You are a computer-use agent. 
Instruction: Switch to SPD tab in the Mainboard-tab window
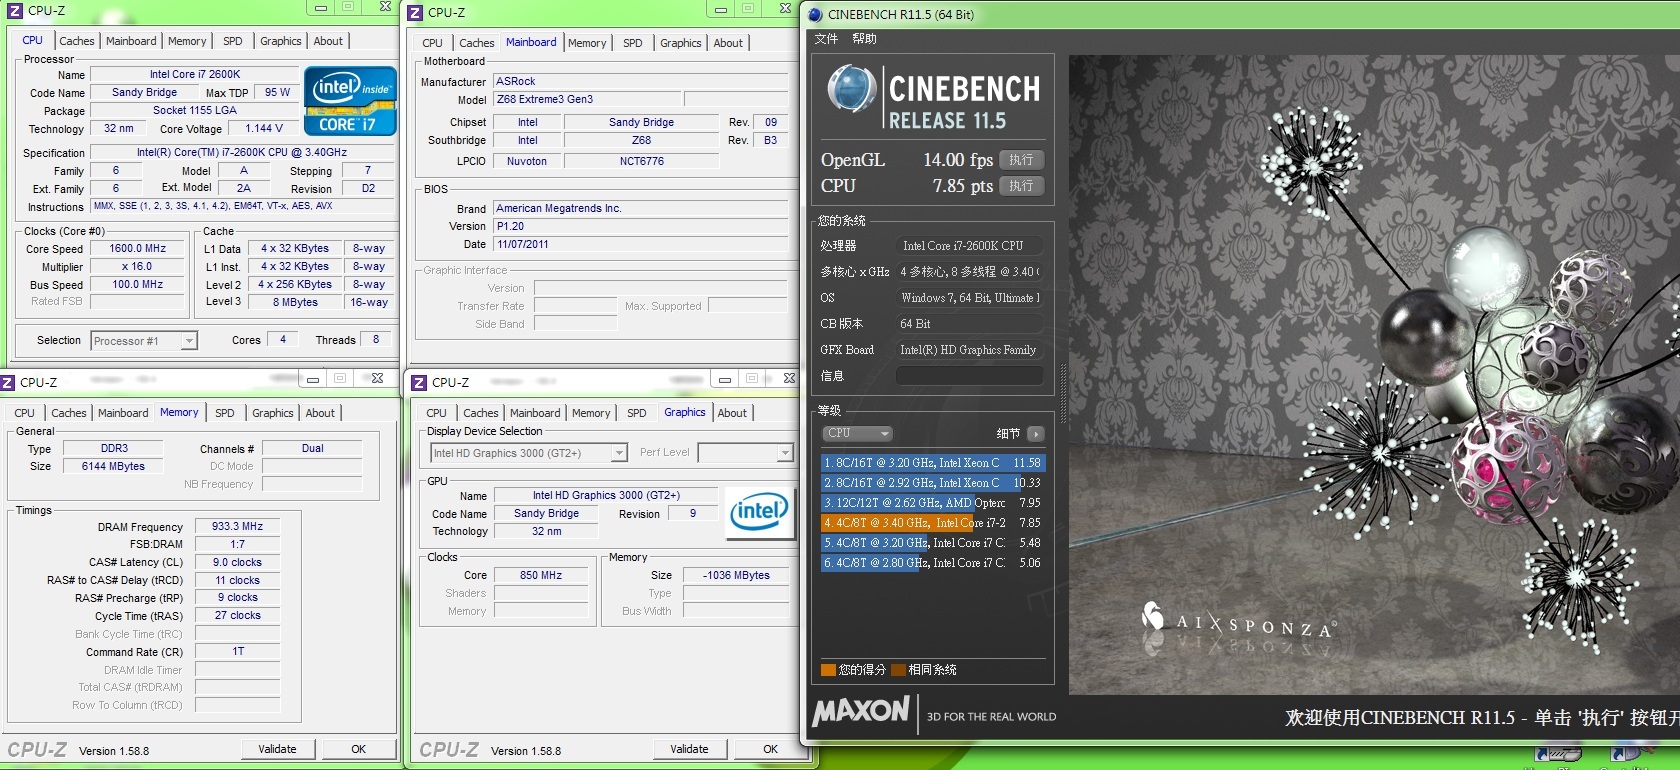tap(633, 43)
